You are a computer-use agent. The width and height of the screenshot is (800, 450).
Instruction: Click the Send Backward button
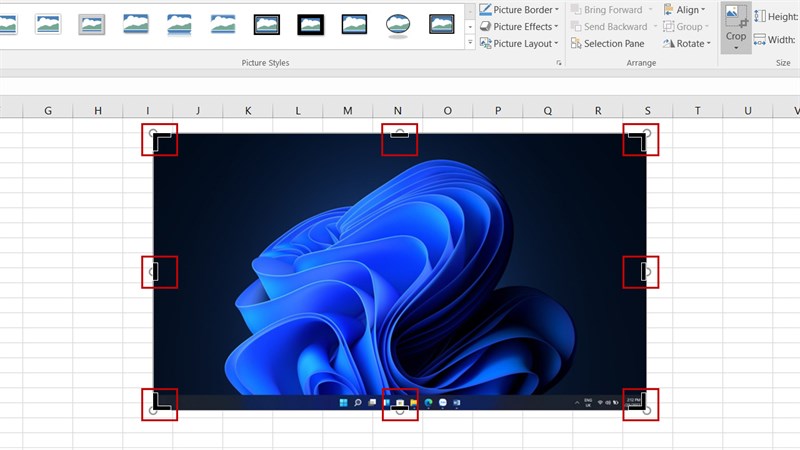pyautogui.click(x=609, y=27)
